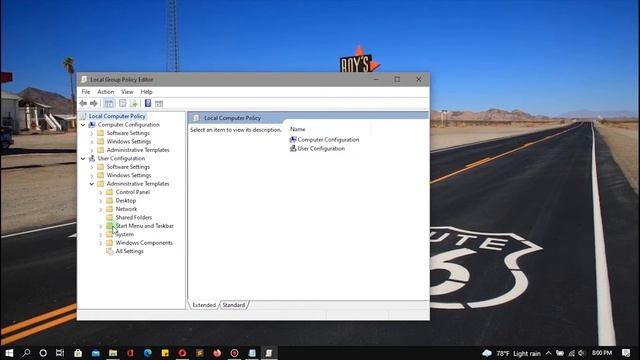Select All Settings in the tree
This screenshot has height=360, width=640.
(x=129, y=251)
